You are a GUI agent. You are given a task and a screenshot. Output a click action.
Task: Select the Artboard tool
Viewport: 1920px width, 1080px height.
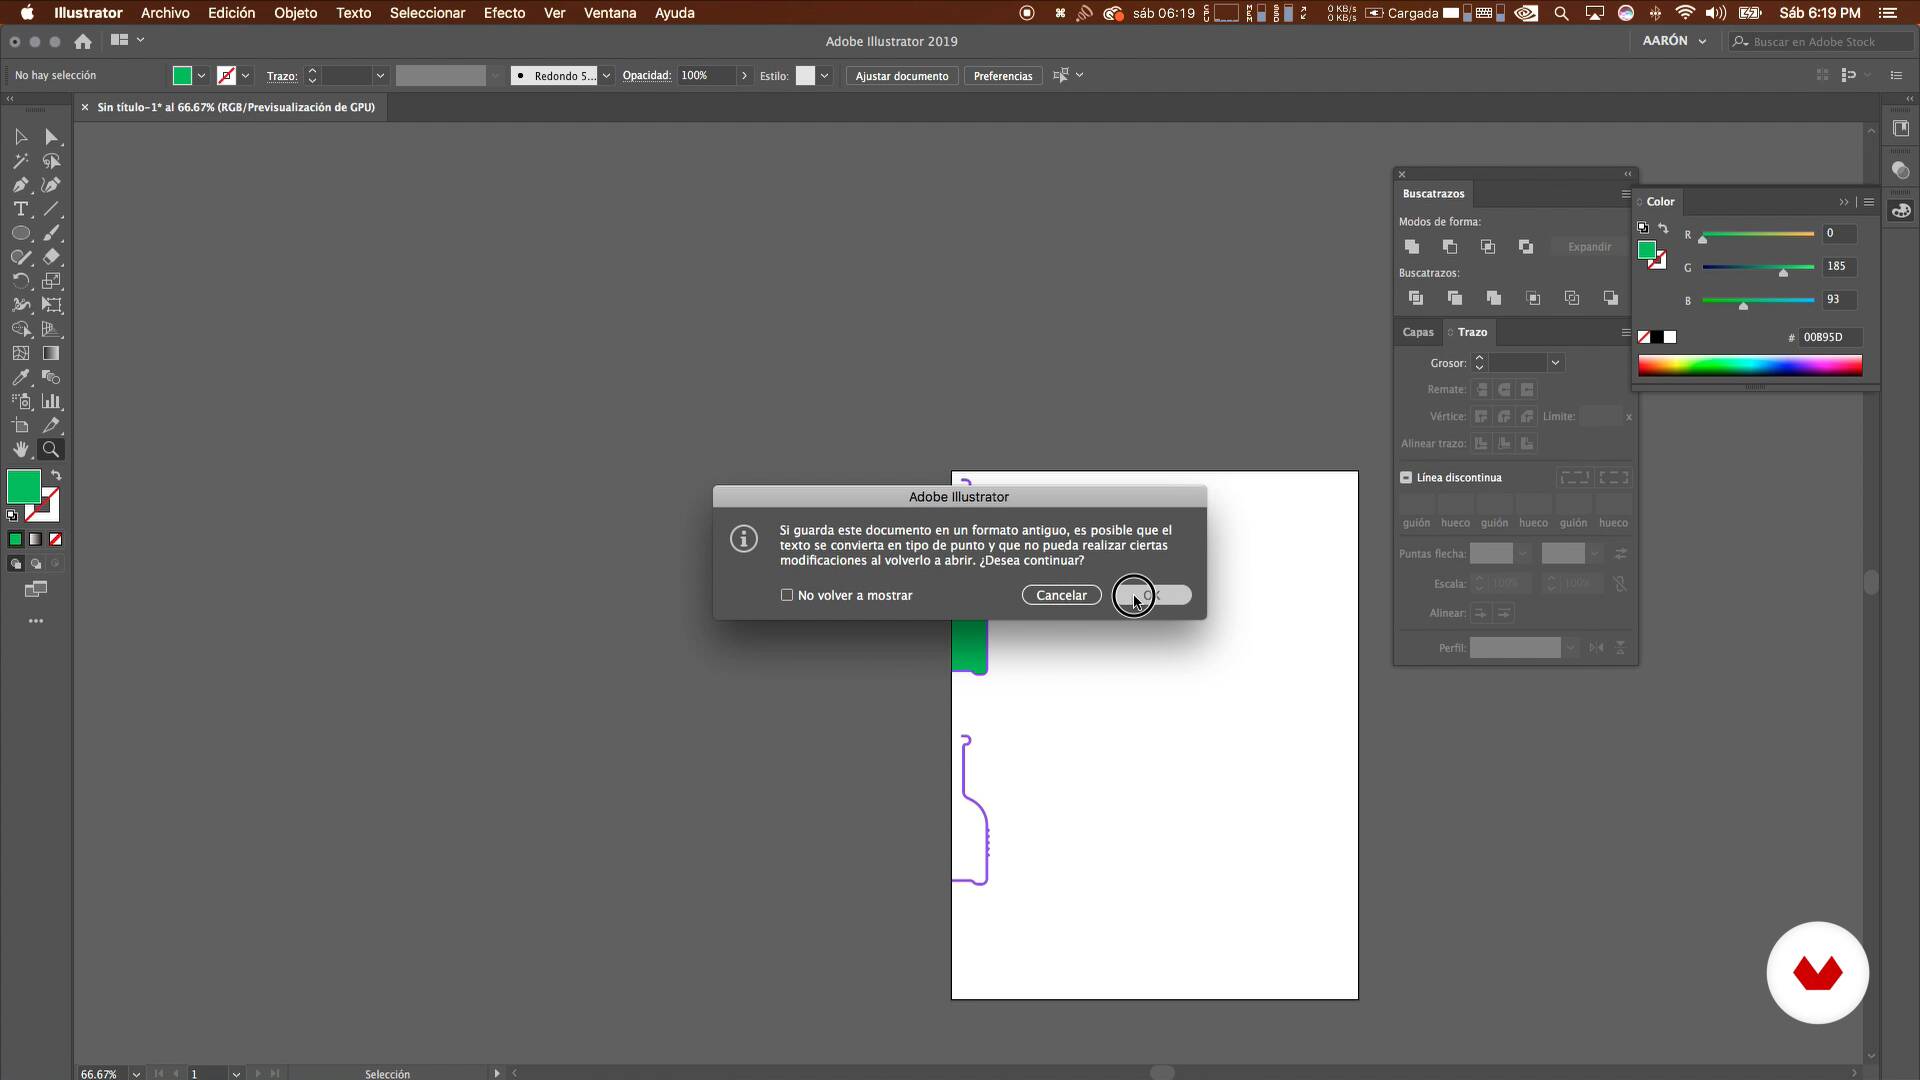pos(21,425)
